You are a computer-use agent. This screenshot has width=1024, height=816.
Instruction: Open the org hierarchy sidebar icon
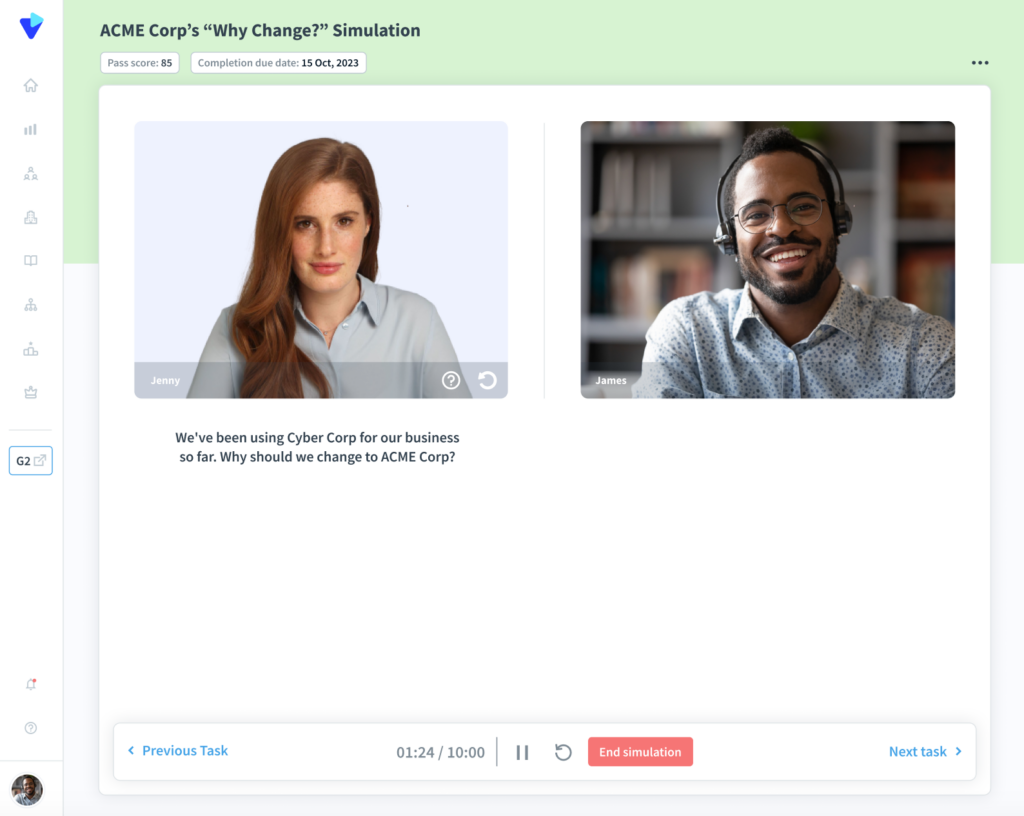click(30, 304)
